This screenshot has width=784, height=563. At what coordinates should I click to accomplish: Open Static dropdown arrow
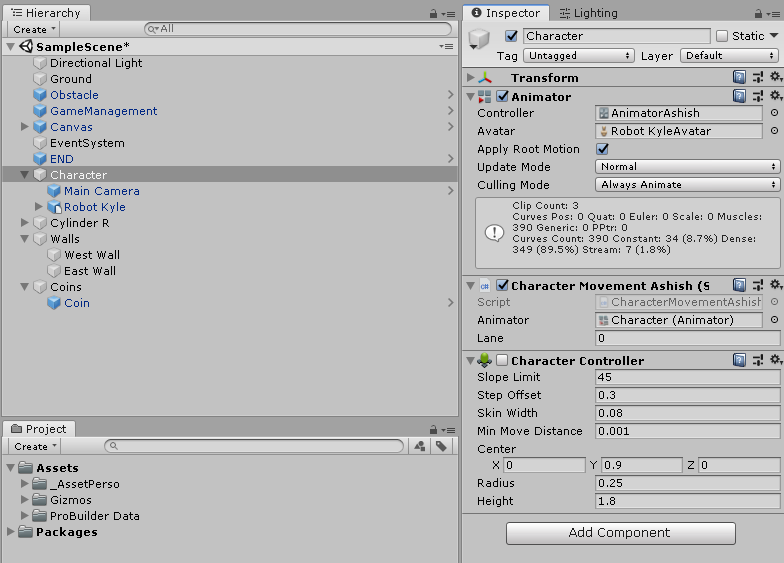(774, 36)
